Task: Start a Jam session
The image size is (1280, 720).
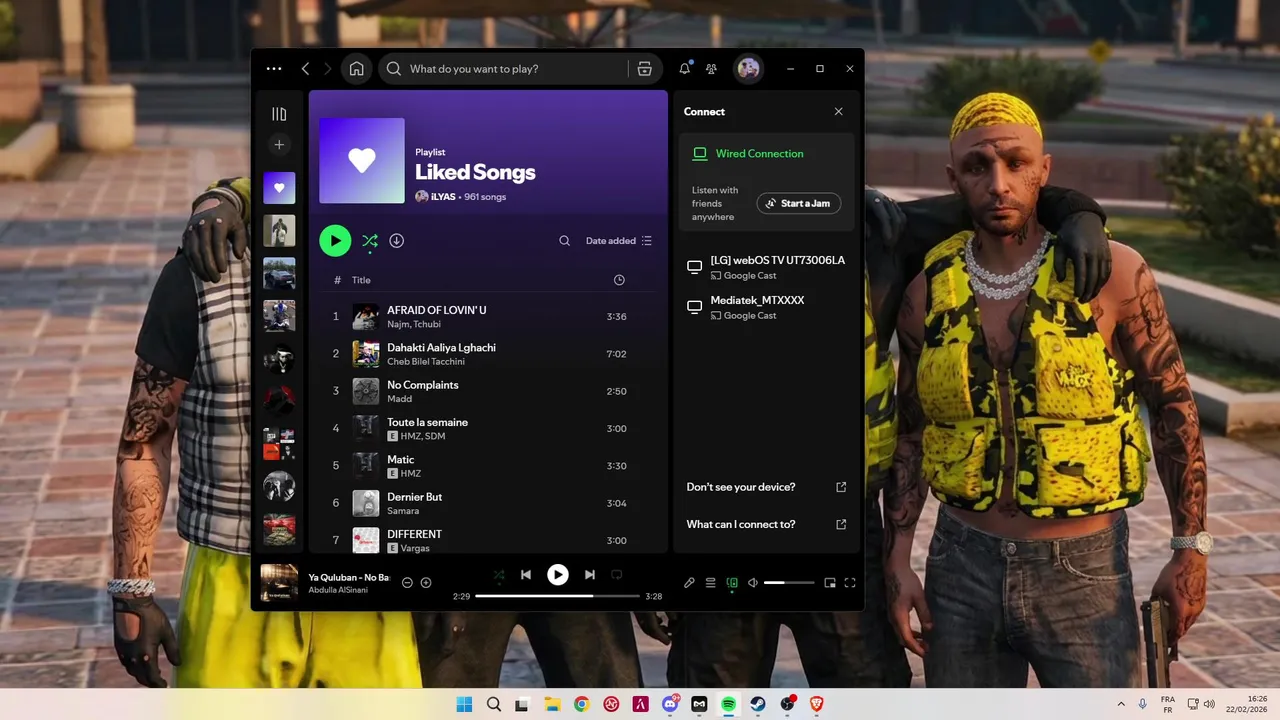Action: 798,203
